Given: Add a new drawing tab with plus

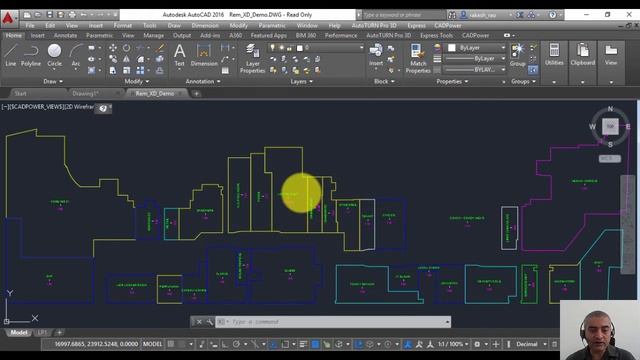Looking at the screenshot, I should tap(196, 93).
